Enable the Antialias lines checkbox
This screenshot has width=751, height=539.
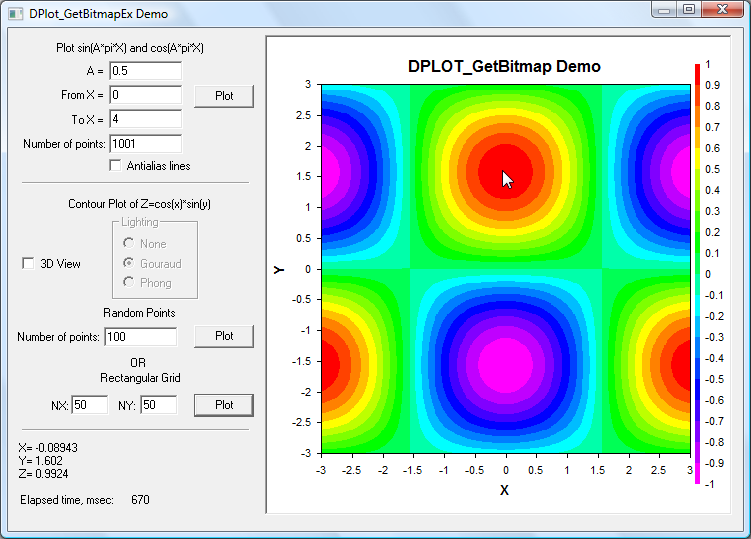115,165
